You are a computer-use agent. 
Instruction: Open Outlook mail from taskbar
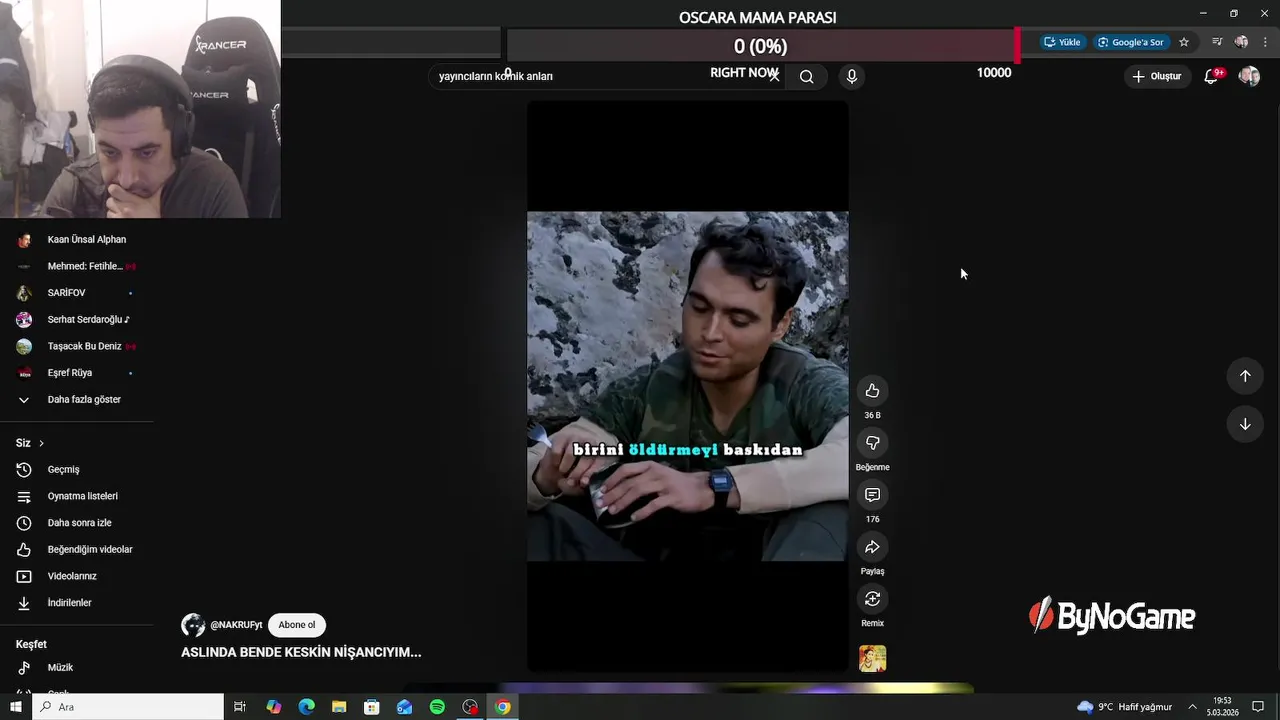(404, 707)
